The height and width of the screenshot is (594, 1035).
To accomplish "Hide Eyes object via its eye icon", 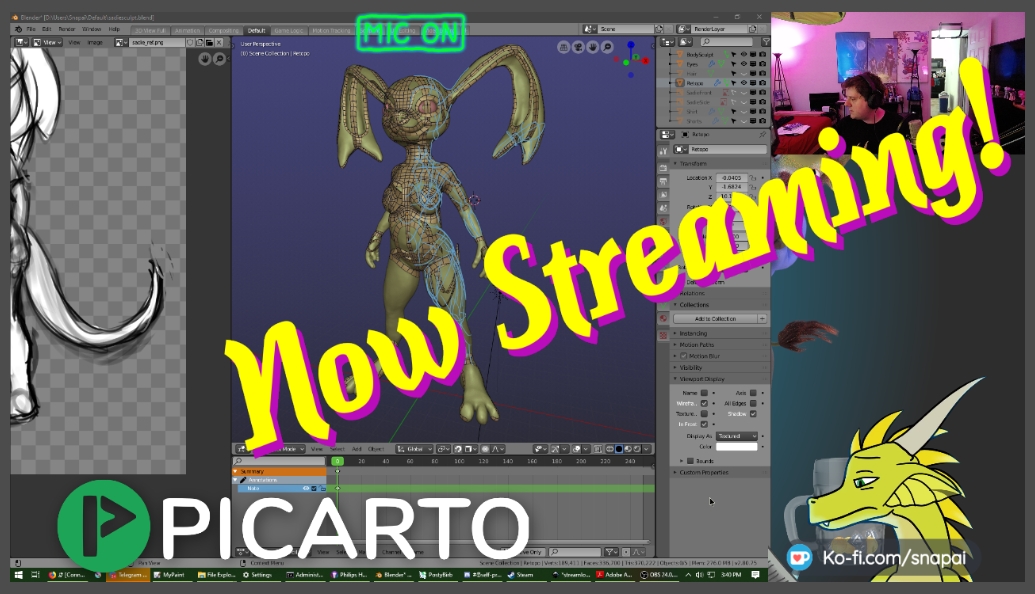I will [743, 64].
